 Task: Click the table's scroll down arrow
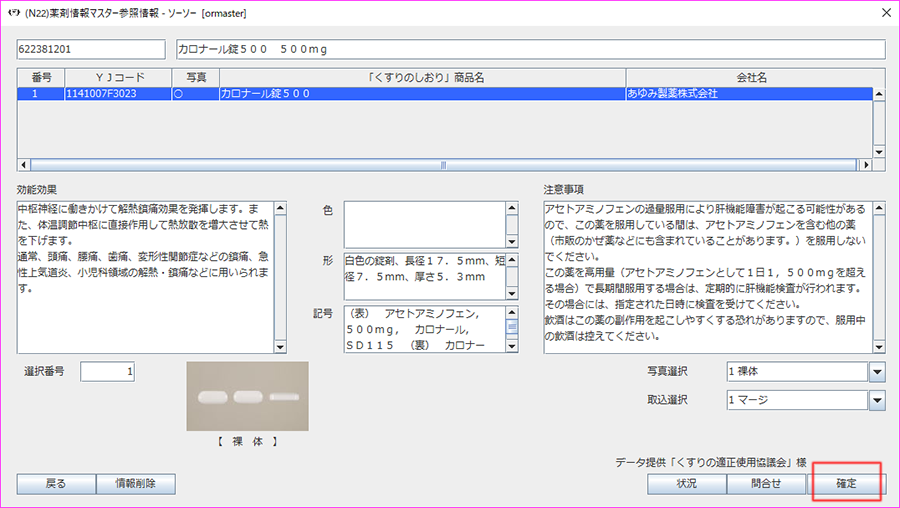879,152
